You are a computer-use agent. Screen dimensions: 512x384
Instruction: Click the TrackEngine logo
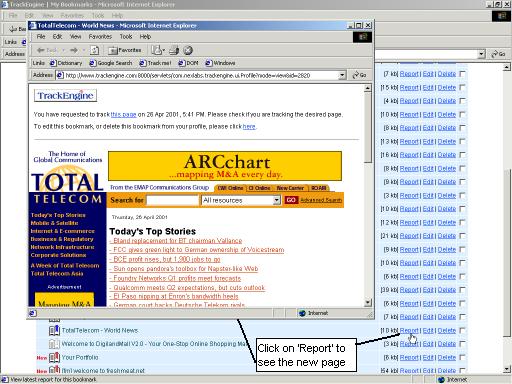[65, 96]
